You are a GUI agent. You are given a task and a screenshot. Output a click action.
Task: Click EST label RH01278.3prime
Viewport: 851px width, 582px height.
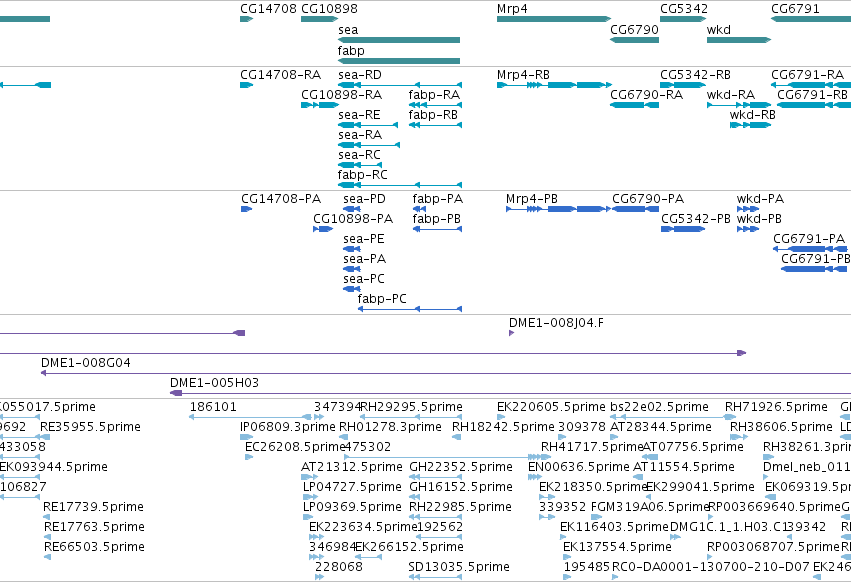coord(390,427)
